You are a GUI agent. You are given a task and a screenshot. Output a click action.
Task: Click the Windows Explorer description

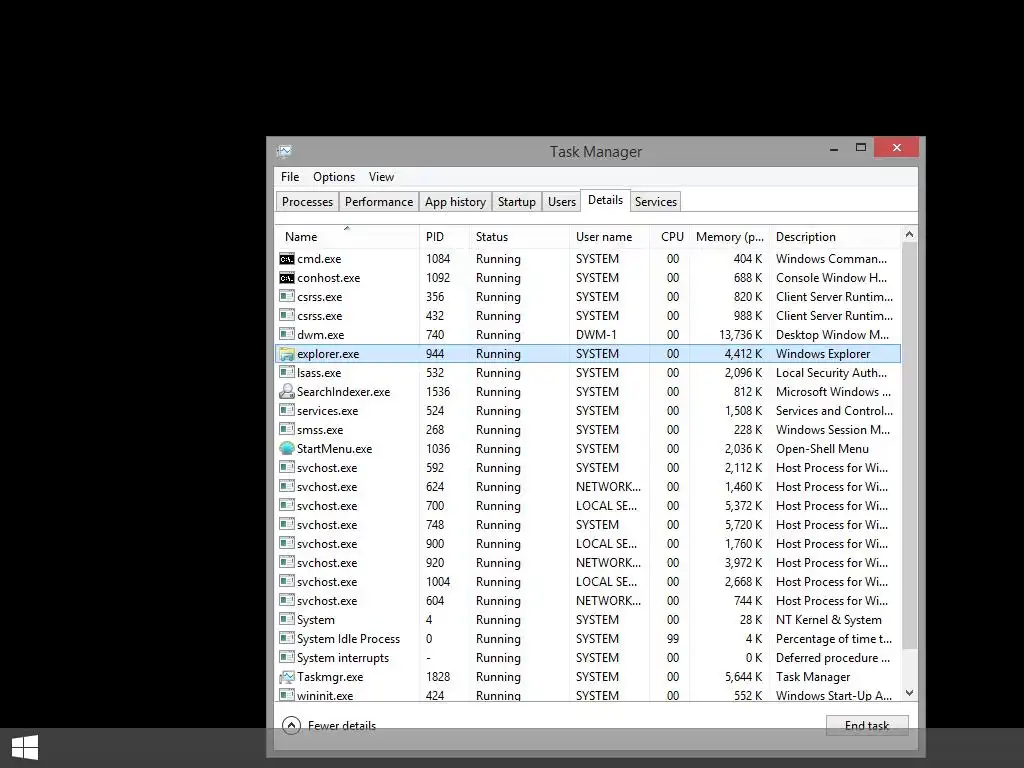(823, 354)
